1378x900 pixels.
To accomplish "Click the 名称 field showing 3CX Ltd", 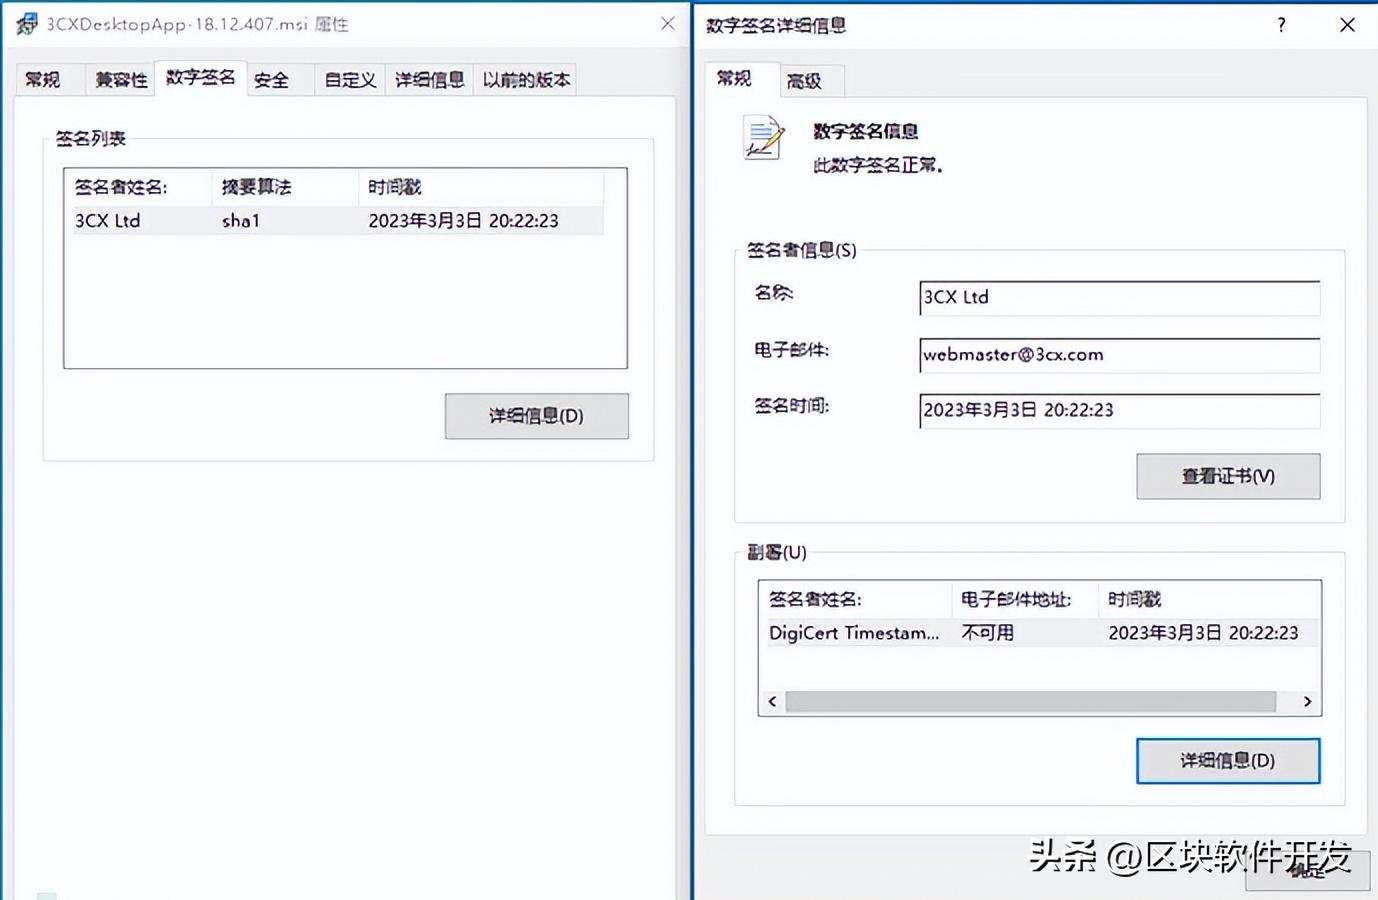I will (x=1117, y=297).
